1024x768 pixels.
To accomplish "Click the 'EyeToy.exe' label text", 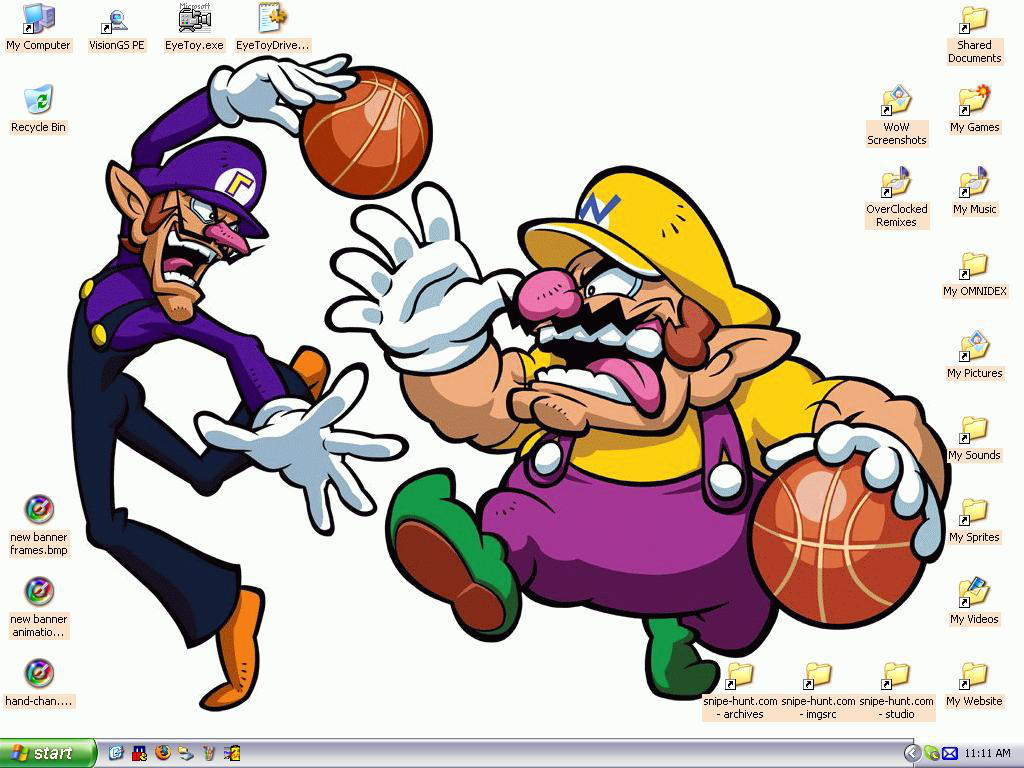I will 194,45.
